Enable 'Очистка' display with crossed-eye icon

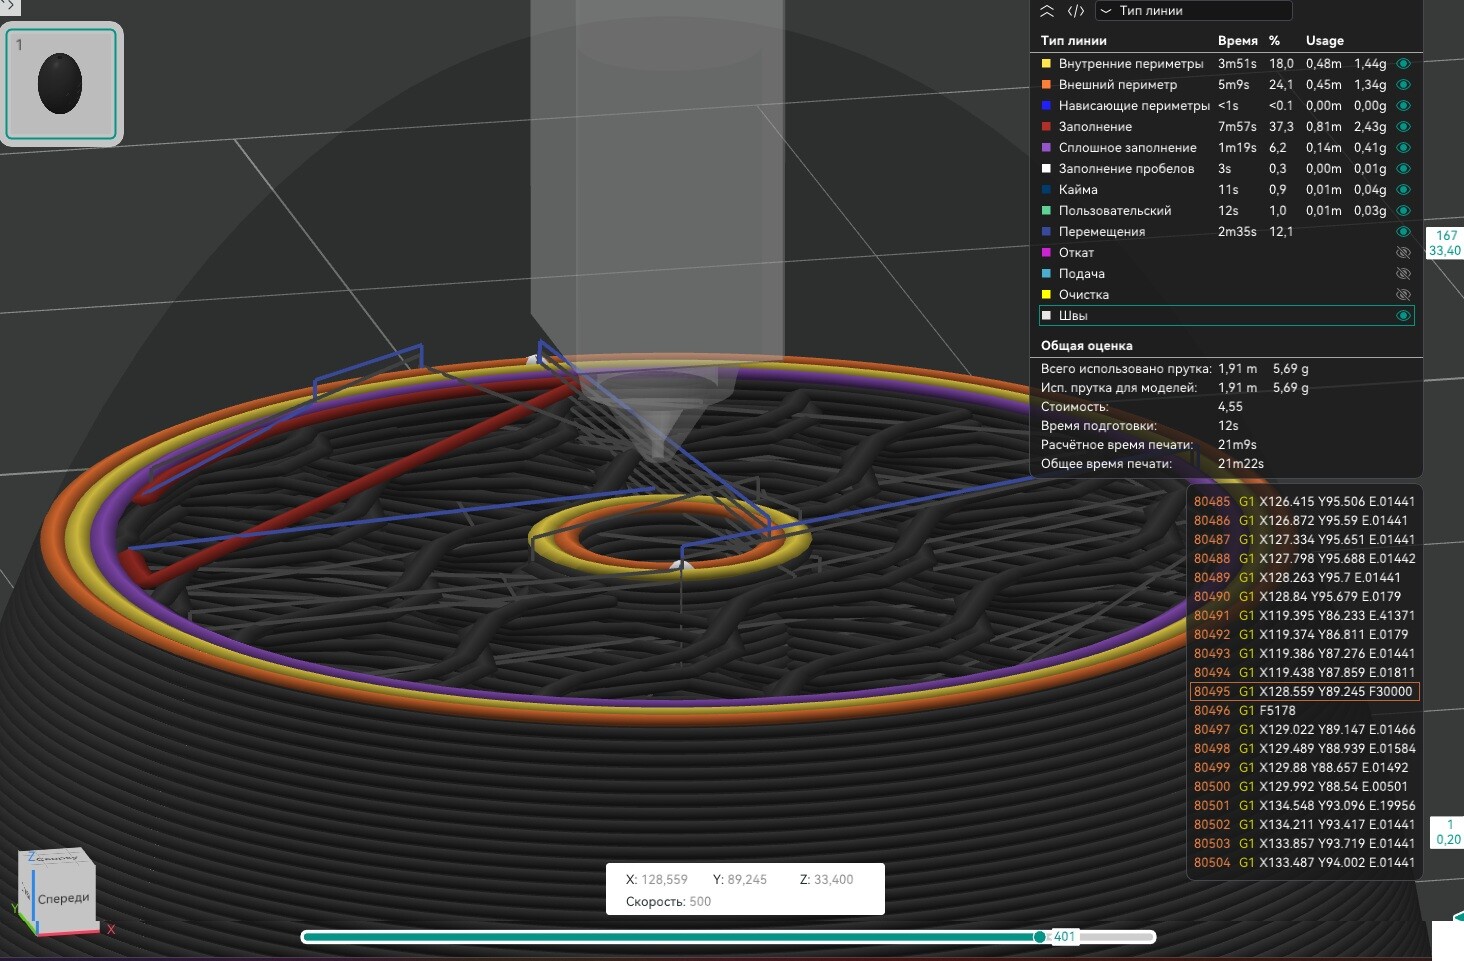pos(1403,295)
